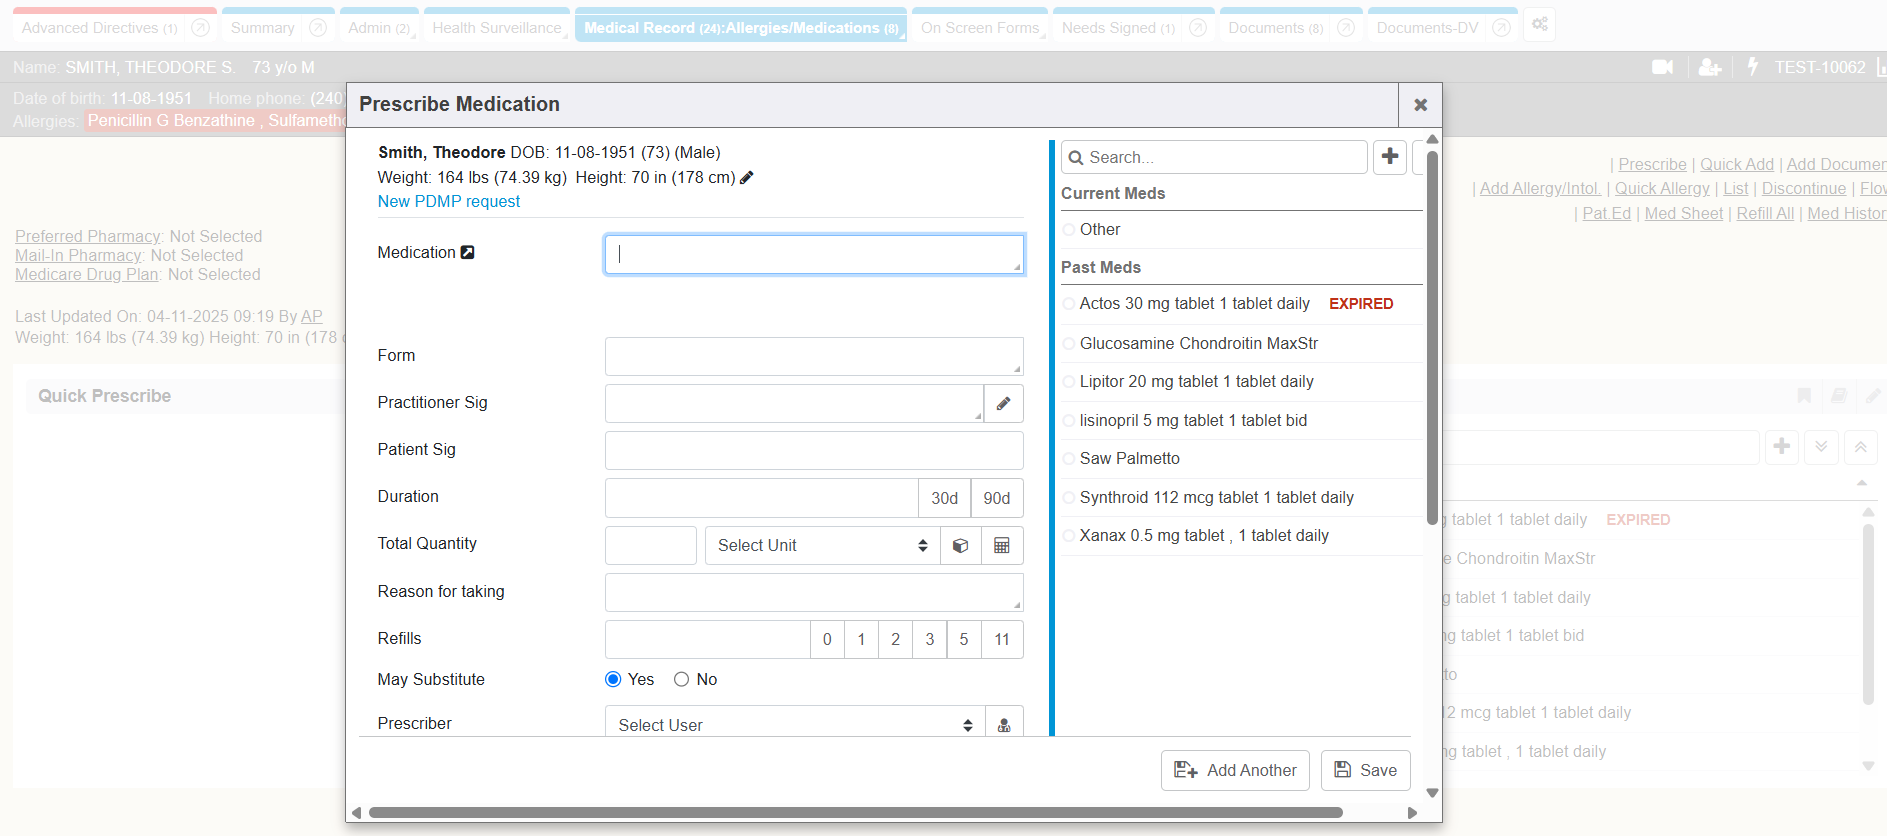Switch to the Summary tab
1887x836 pixels.
263,28
